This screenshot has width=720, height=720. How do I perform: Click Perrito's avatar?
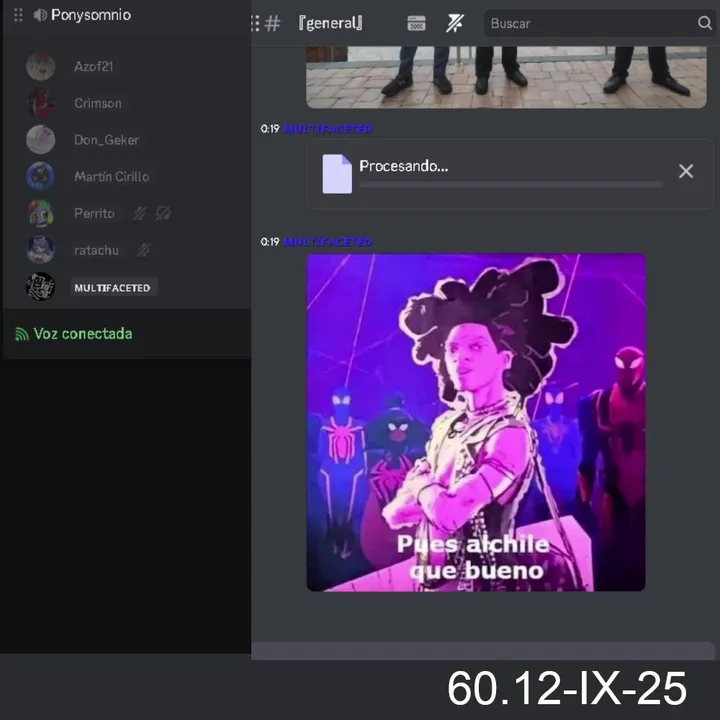tap(40, 213)
